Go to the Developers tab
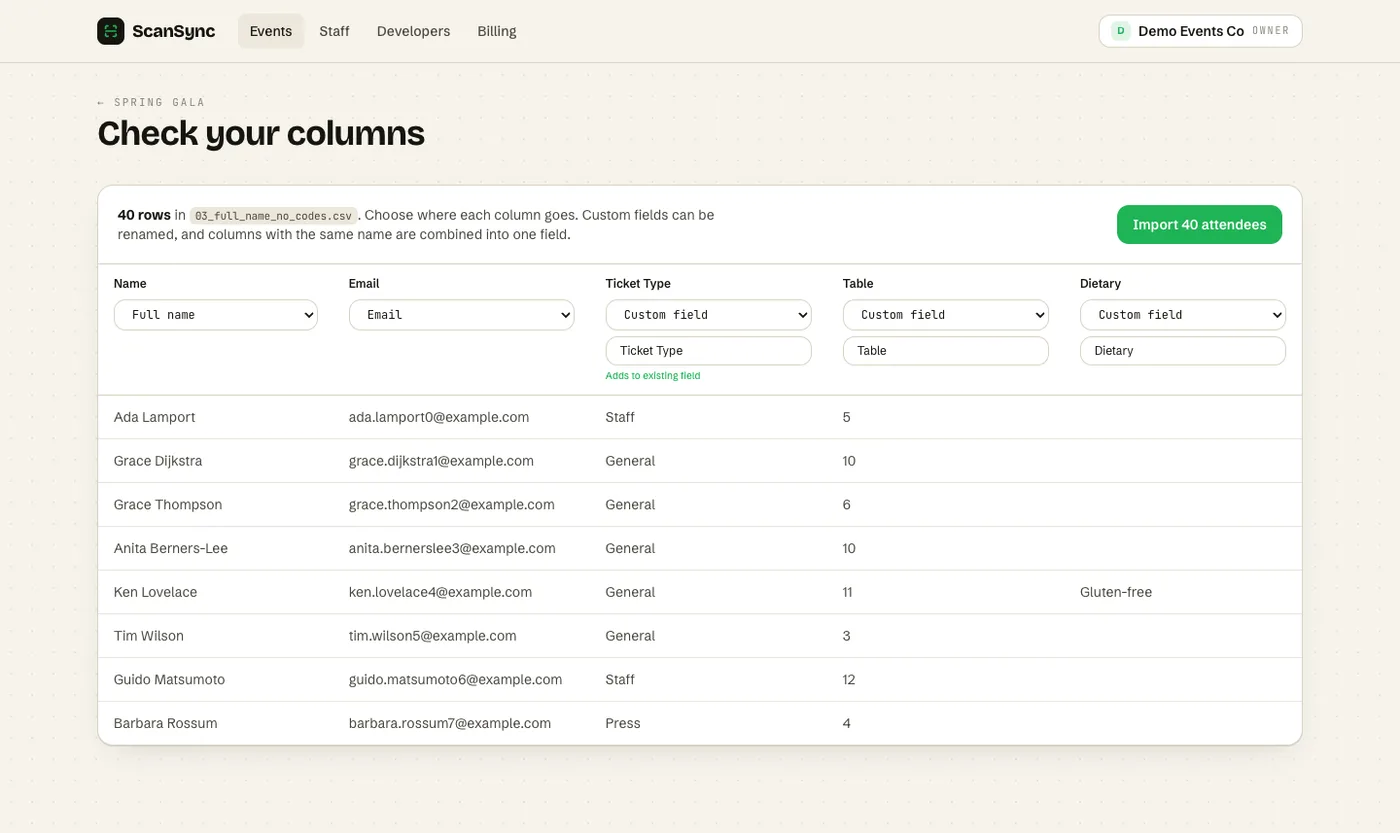 (413, 31)
